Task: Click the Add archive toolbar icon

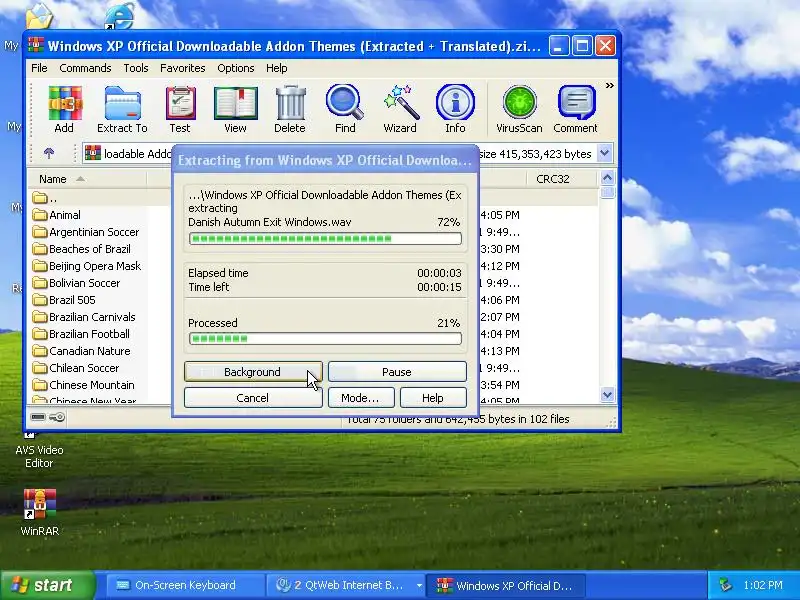Action: 65,104
